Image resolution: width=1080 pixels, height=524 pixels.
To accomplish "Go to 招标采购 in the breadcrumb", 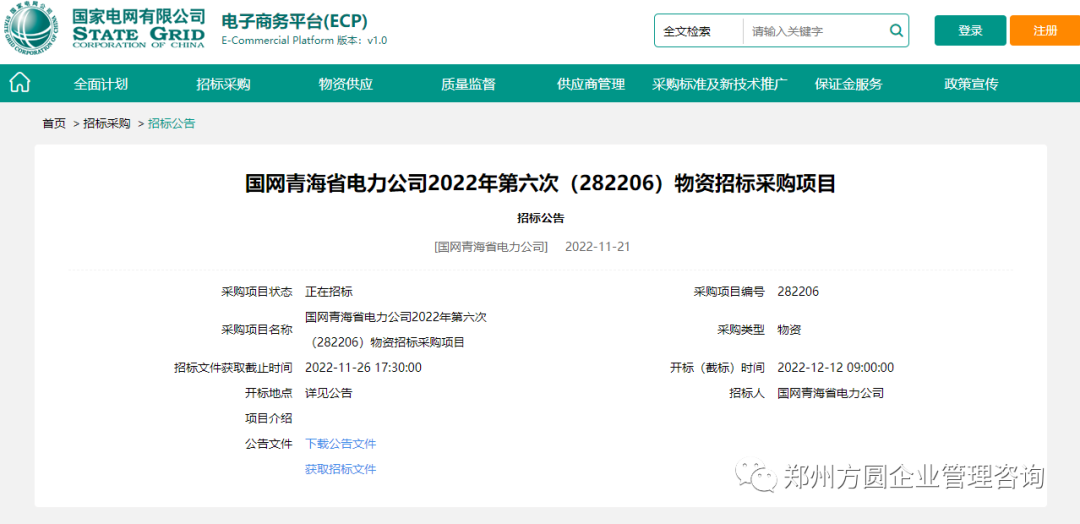I will tap(107, 124).
